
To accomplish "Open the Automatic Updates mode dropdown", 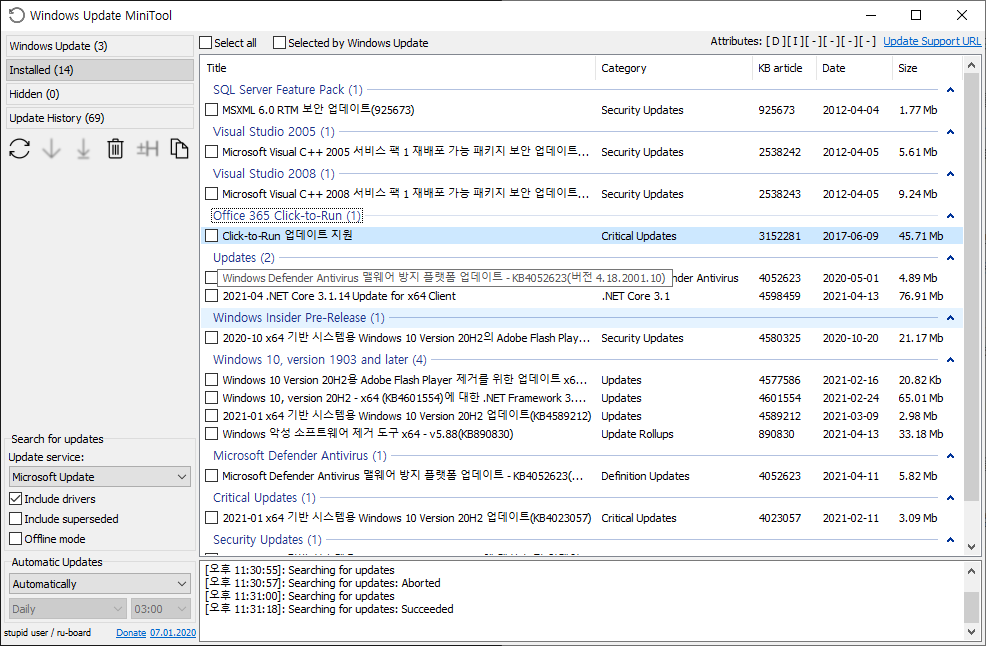I will (x=100, y=584).
